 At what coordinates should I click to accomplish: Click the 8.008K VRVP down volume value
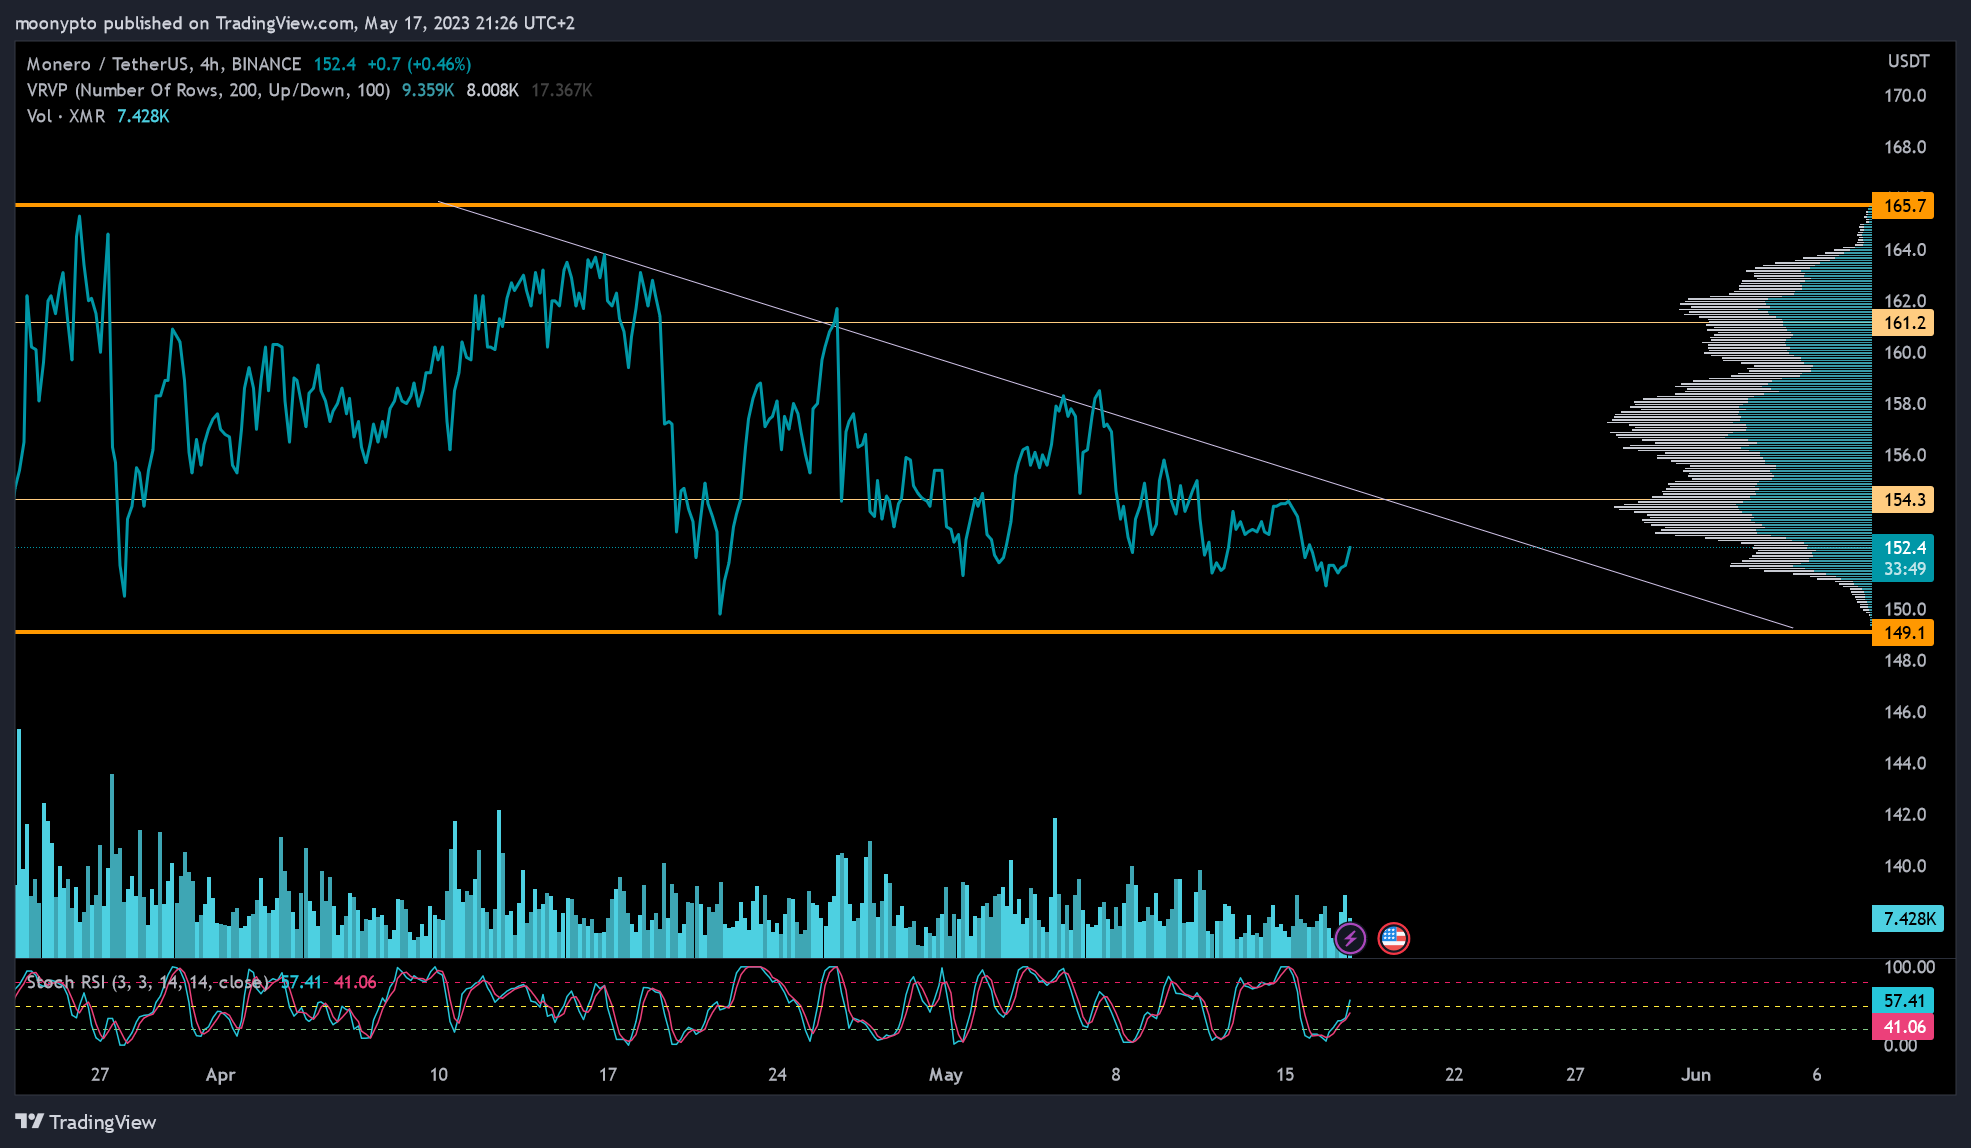(492, 90)
